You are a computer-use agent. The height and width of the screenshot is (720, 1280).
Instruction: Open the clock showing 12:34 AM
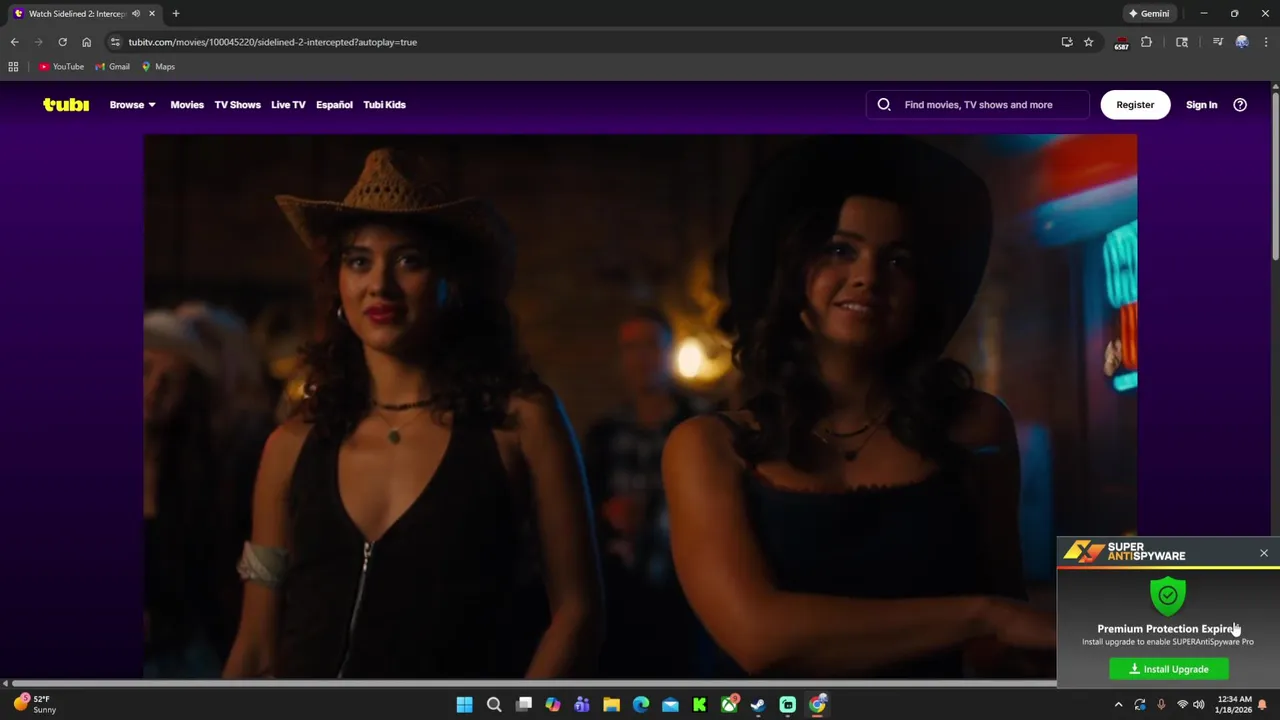pyautogui.click(x=1235, y=705)
